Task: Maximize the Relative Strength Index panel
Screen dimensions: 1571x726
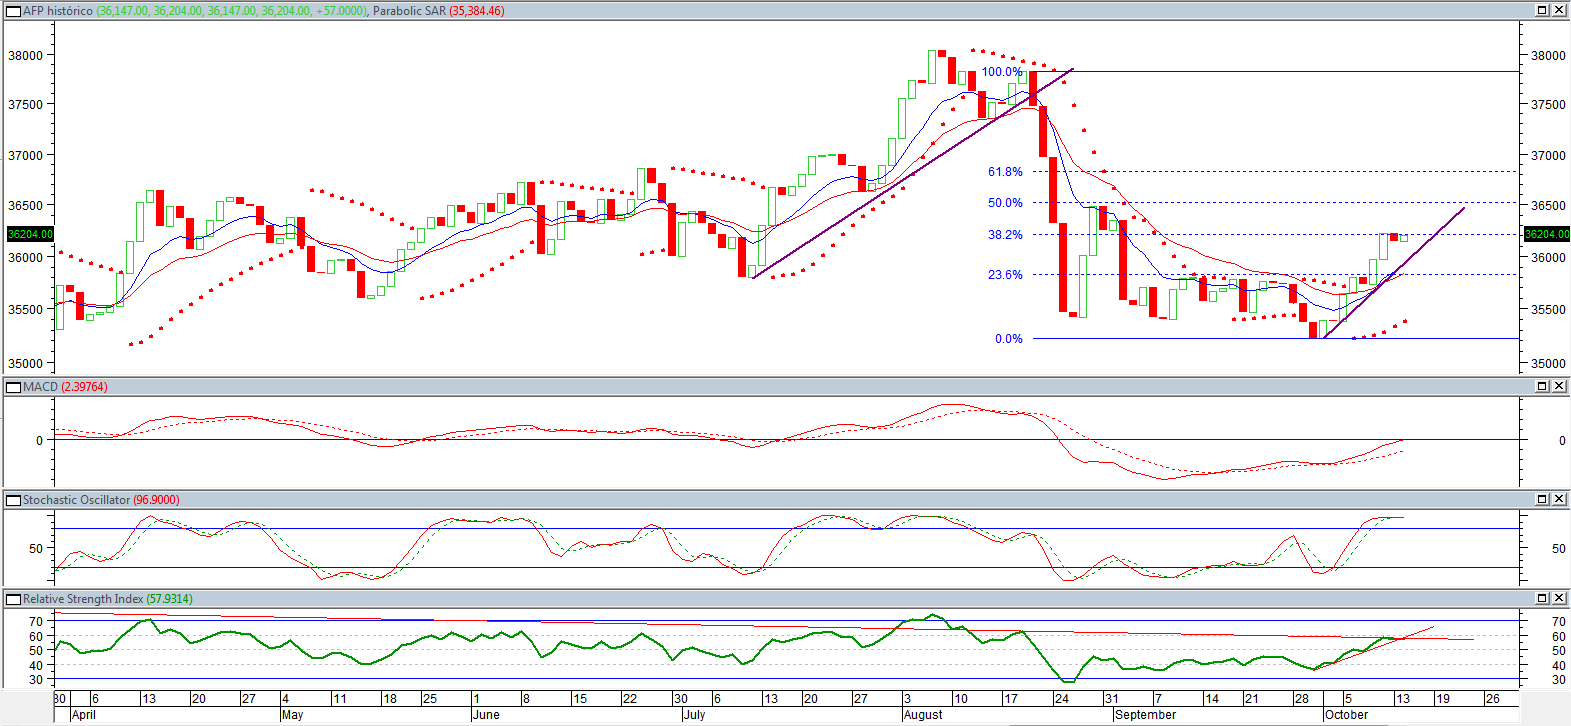Action: tap(1542, 598)
